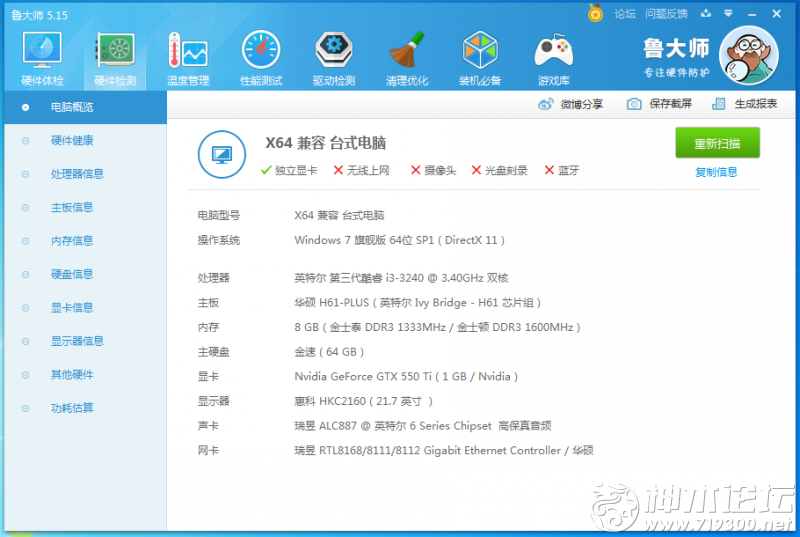Viewport: 800px width, 537px height.
Task: Click the green 重新扫描 button
Action: coord(717,143)
